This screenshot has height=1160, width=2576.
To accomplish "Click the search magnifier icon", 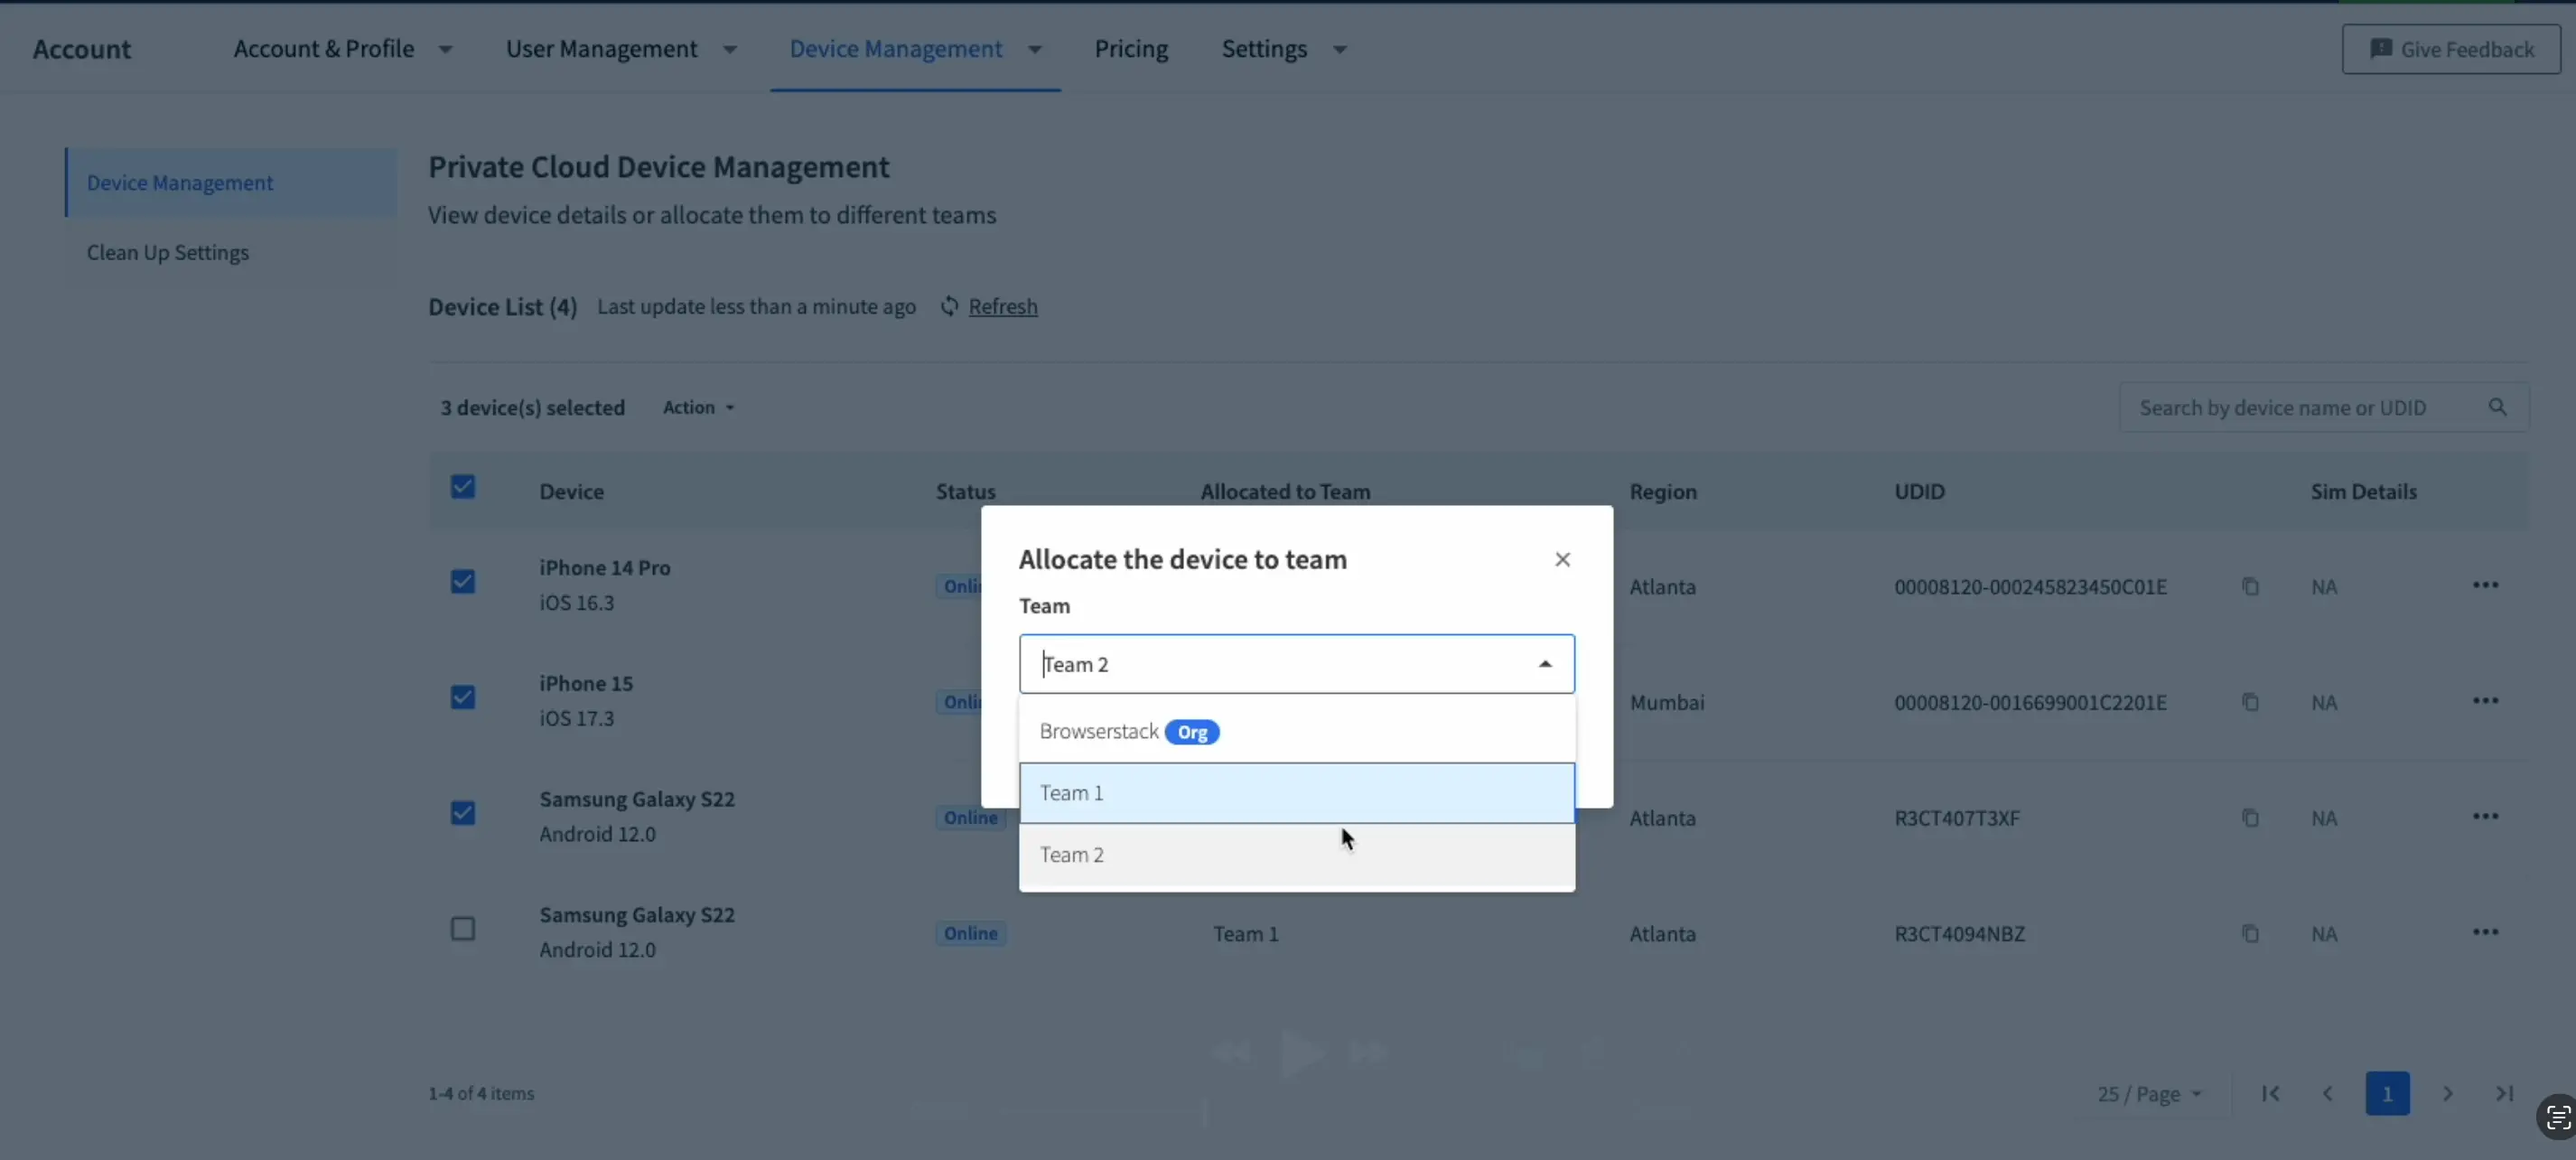I will [2497, 407].
